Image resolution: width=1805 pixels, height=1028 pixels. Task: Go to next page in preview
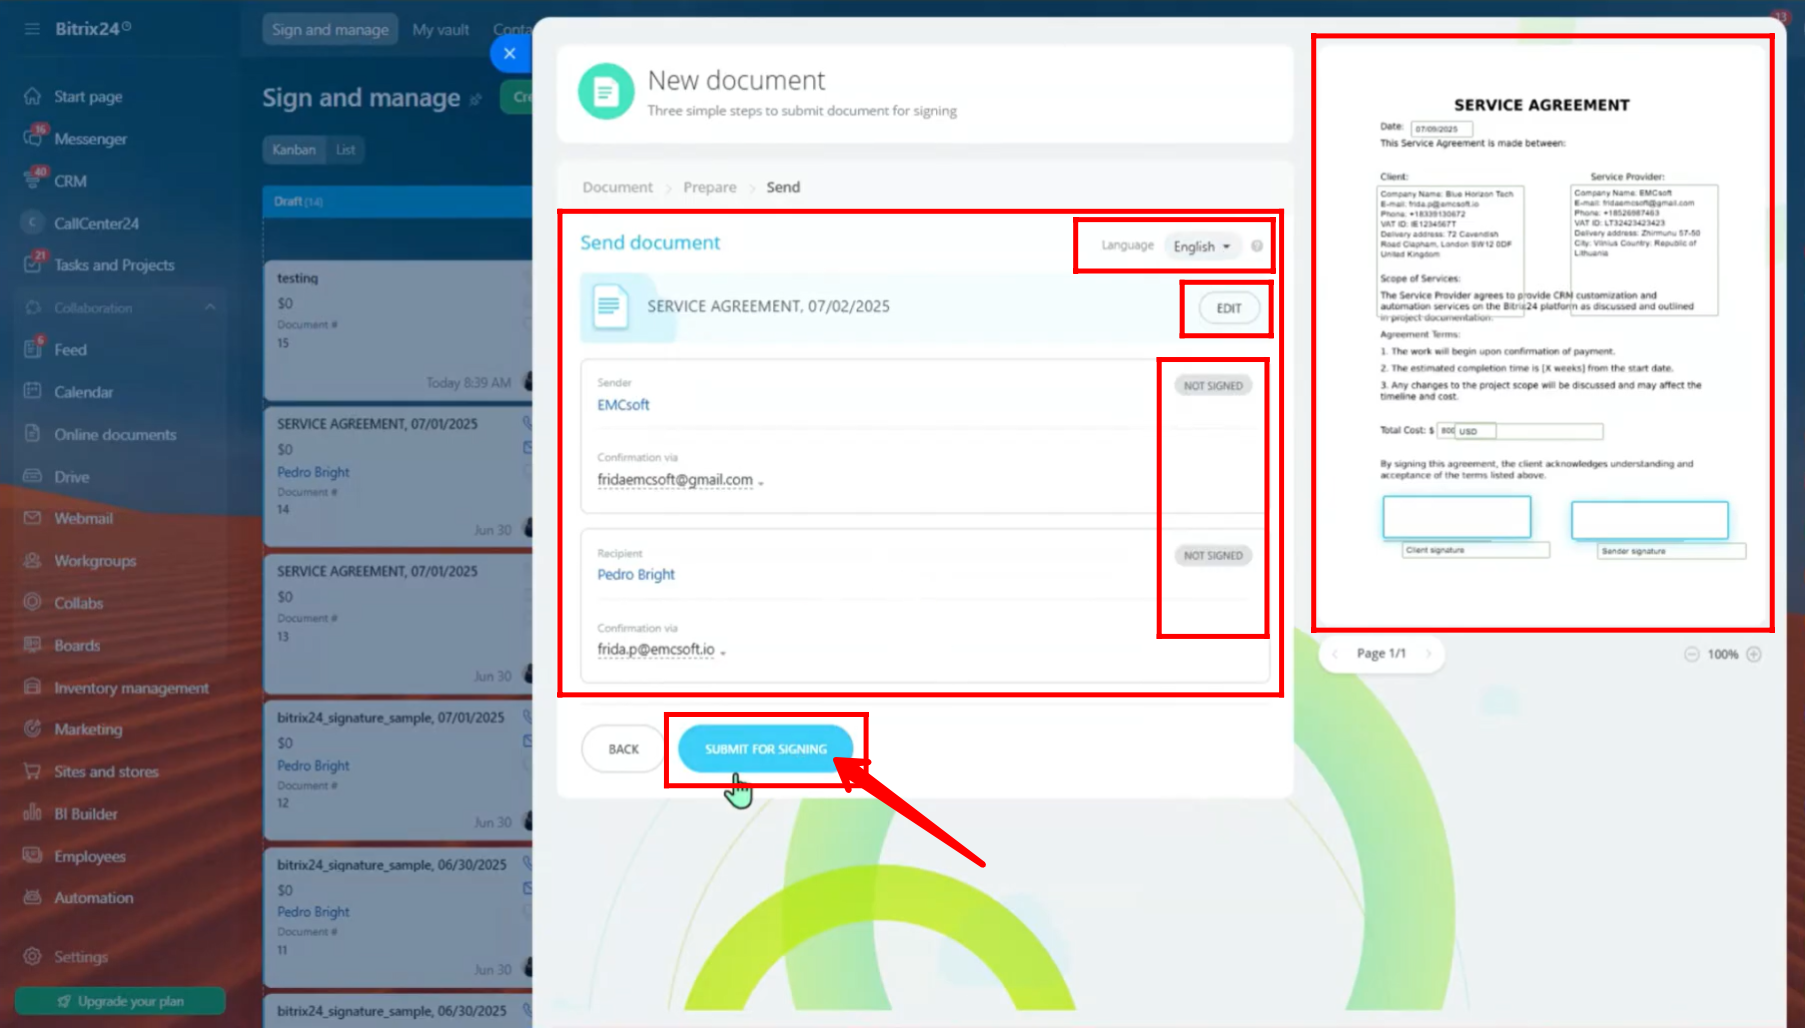click(1428, 653)
